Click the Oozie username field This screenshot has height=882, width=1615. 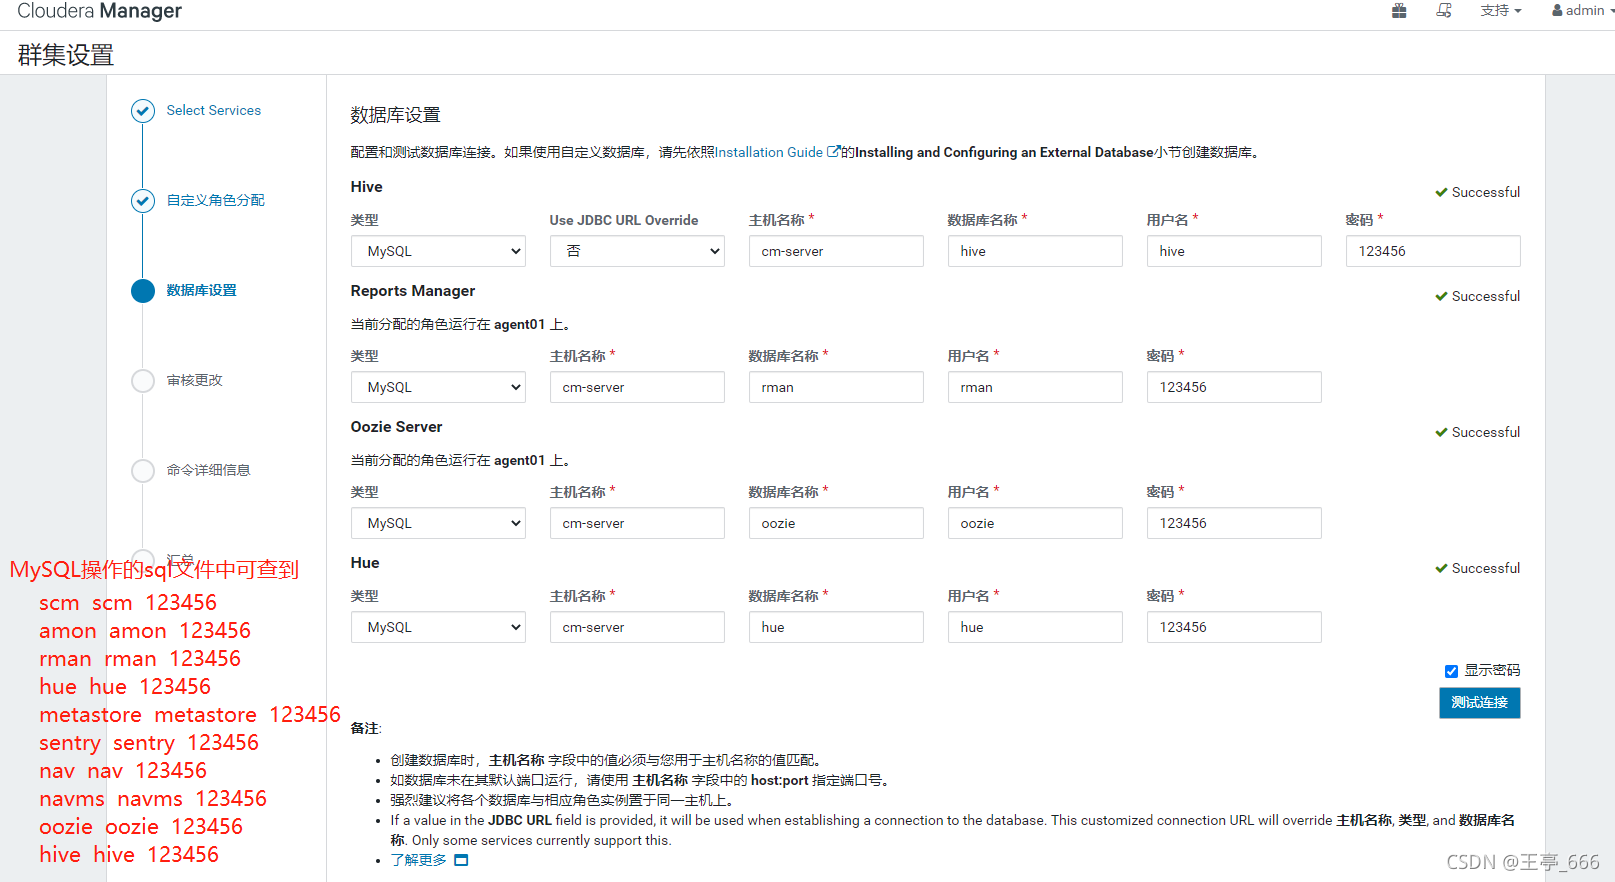pos(1035,523)
